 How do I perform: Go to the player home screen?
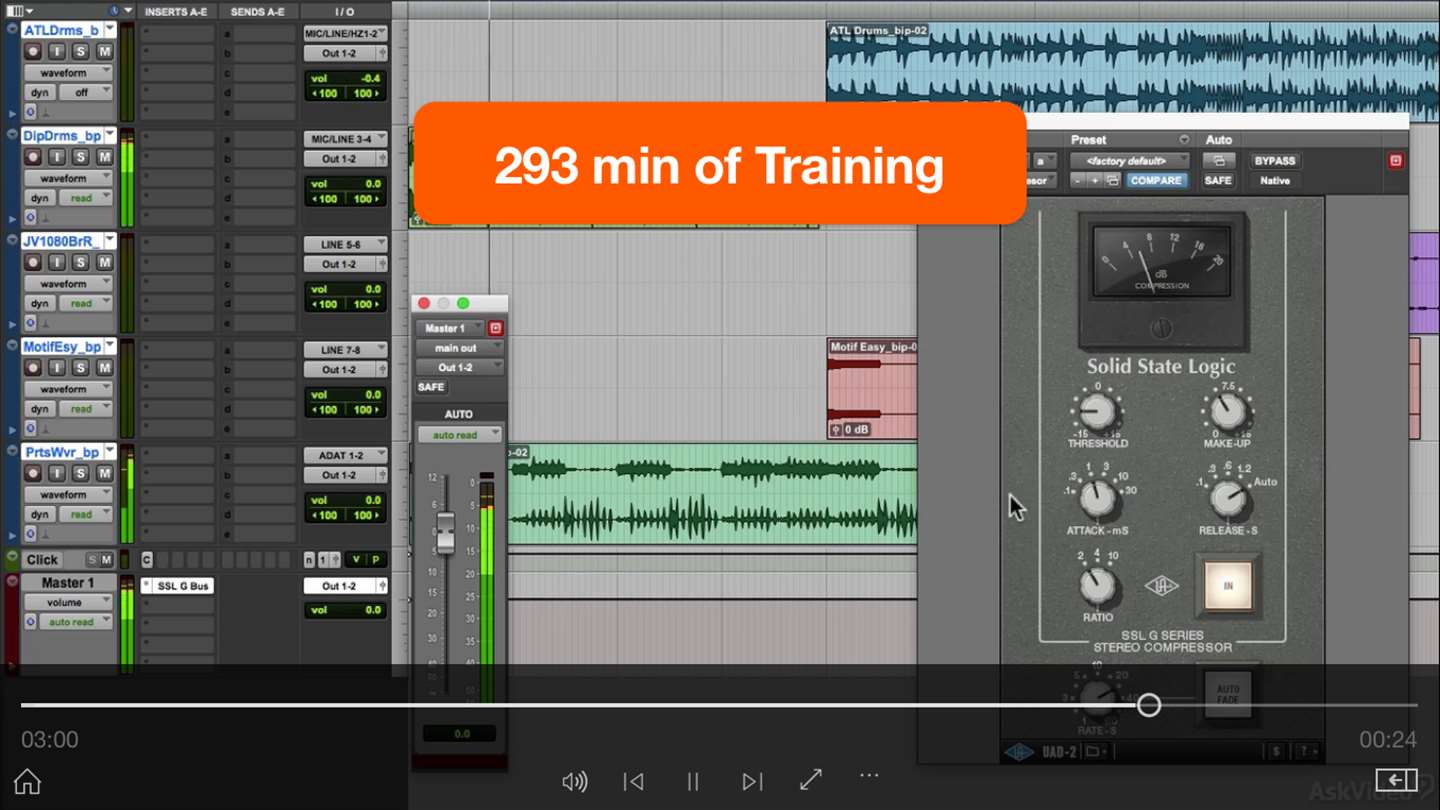pyautogui.click(x=27, y=781)
